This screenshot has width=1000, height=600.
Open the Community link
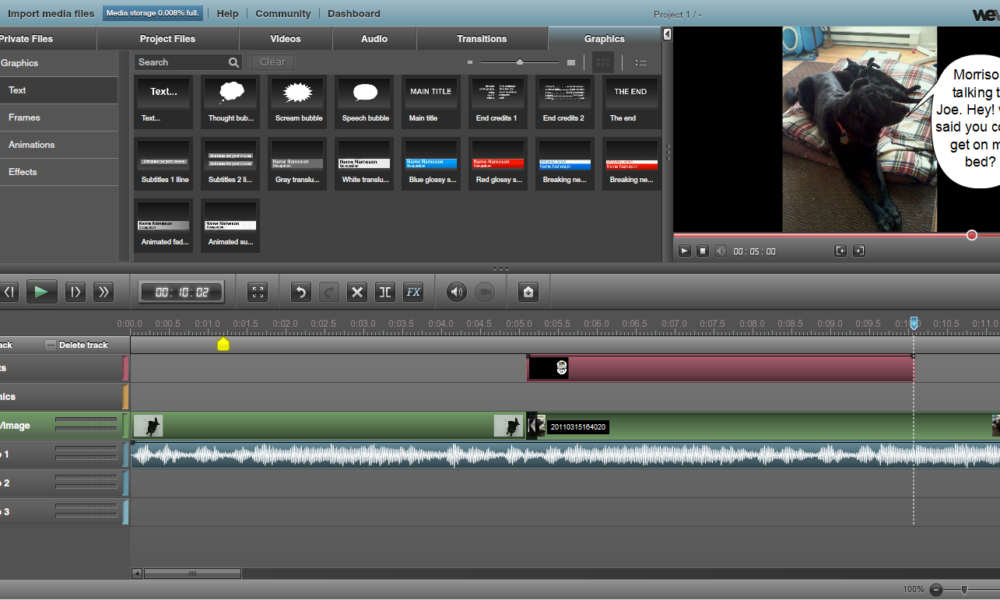283,14
